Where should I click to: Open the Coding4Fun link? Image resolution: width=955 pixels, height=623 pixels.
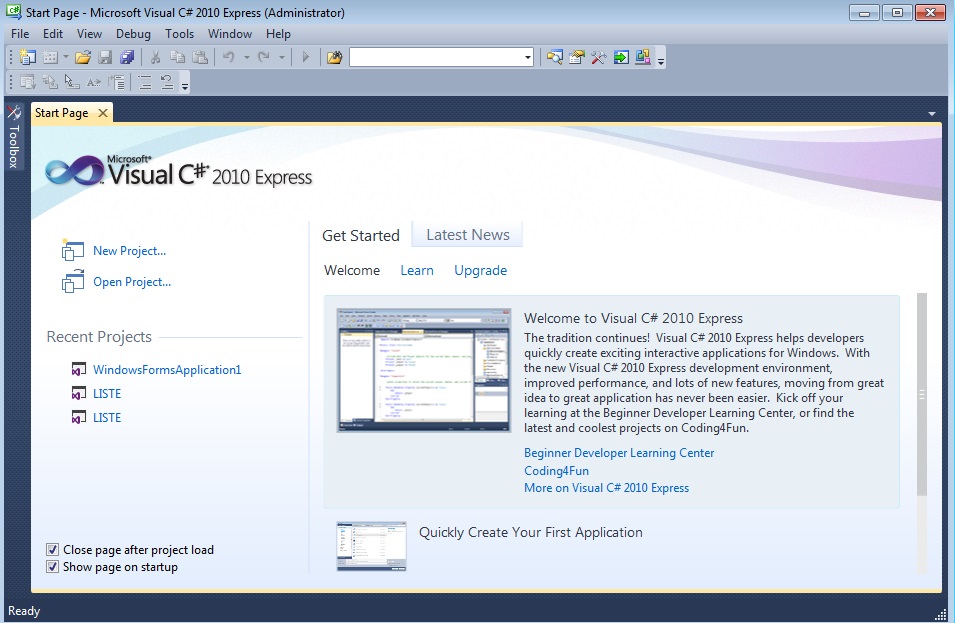pos(557,471)
